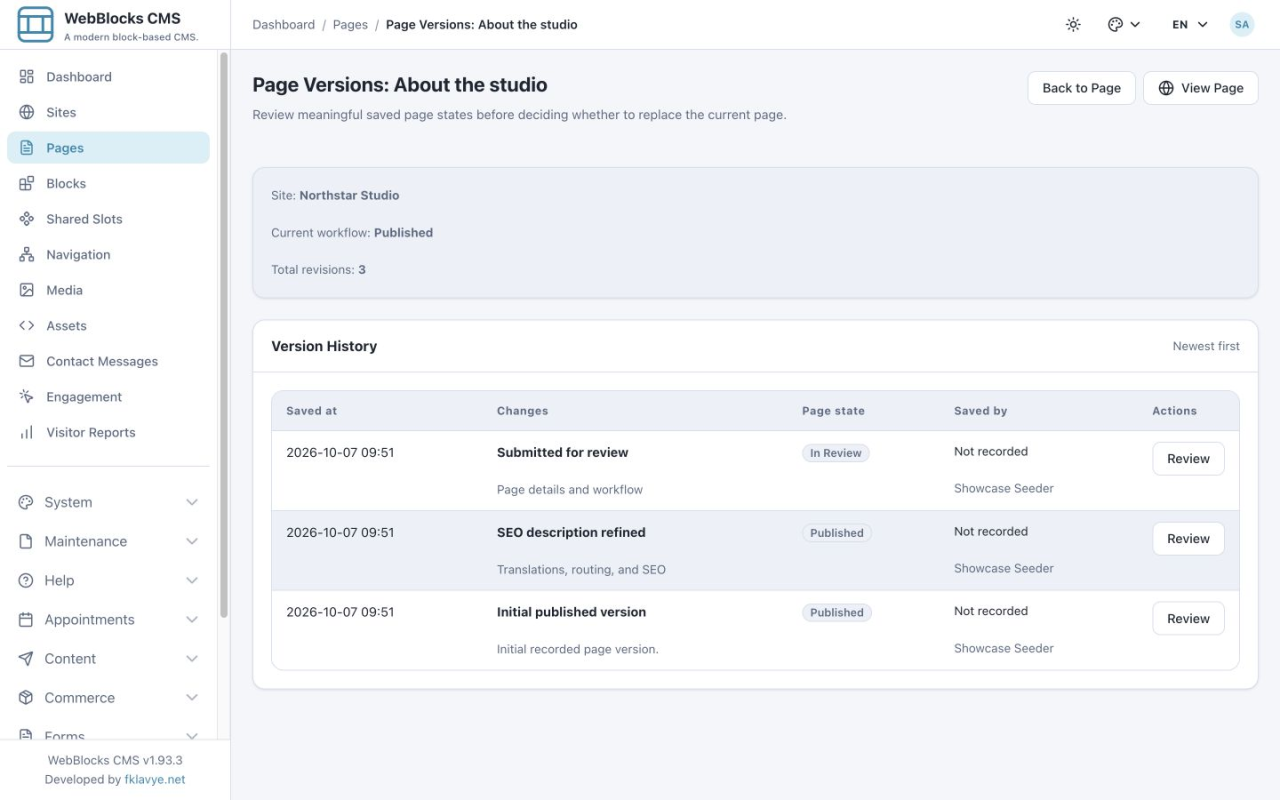This screenshot has width=1280, height=800.
Task: Click the Engagement cursor-click icon
Action: click(27, 397)
